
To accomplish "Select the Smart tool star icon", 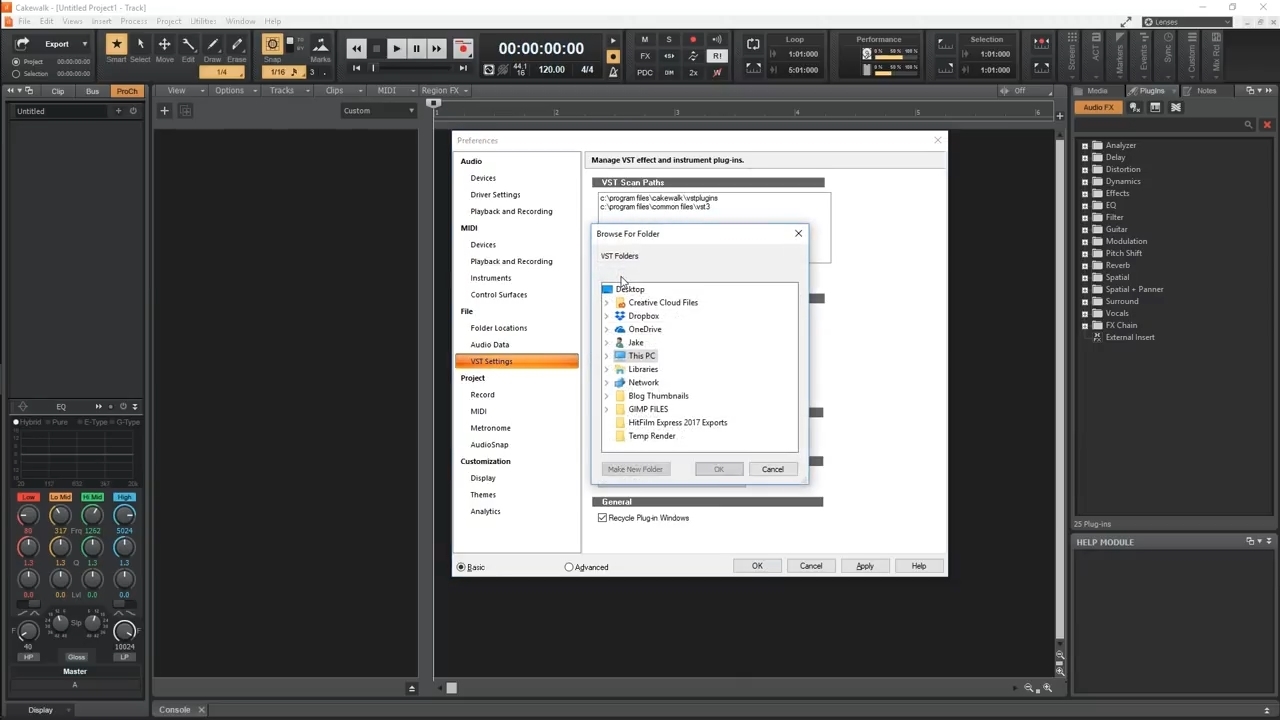I will click(117, 45).
